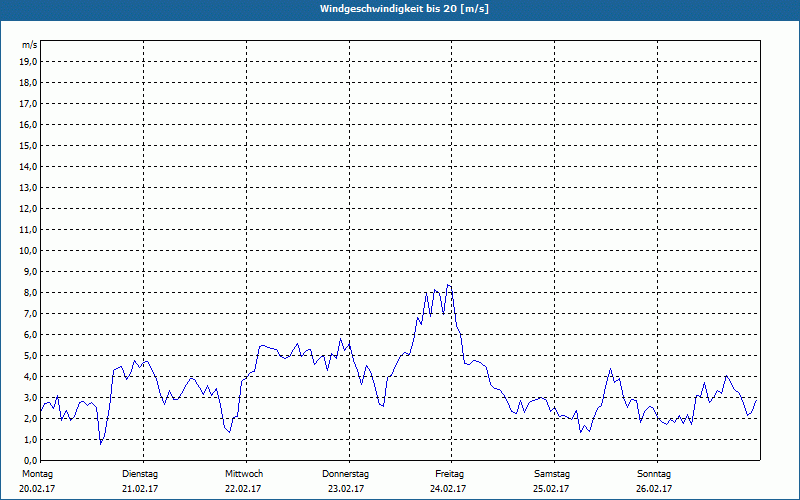Click the date label 24.02.17
800x500 pixels.
449,489
